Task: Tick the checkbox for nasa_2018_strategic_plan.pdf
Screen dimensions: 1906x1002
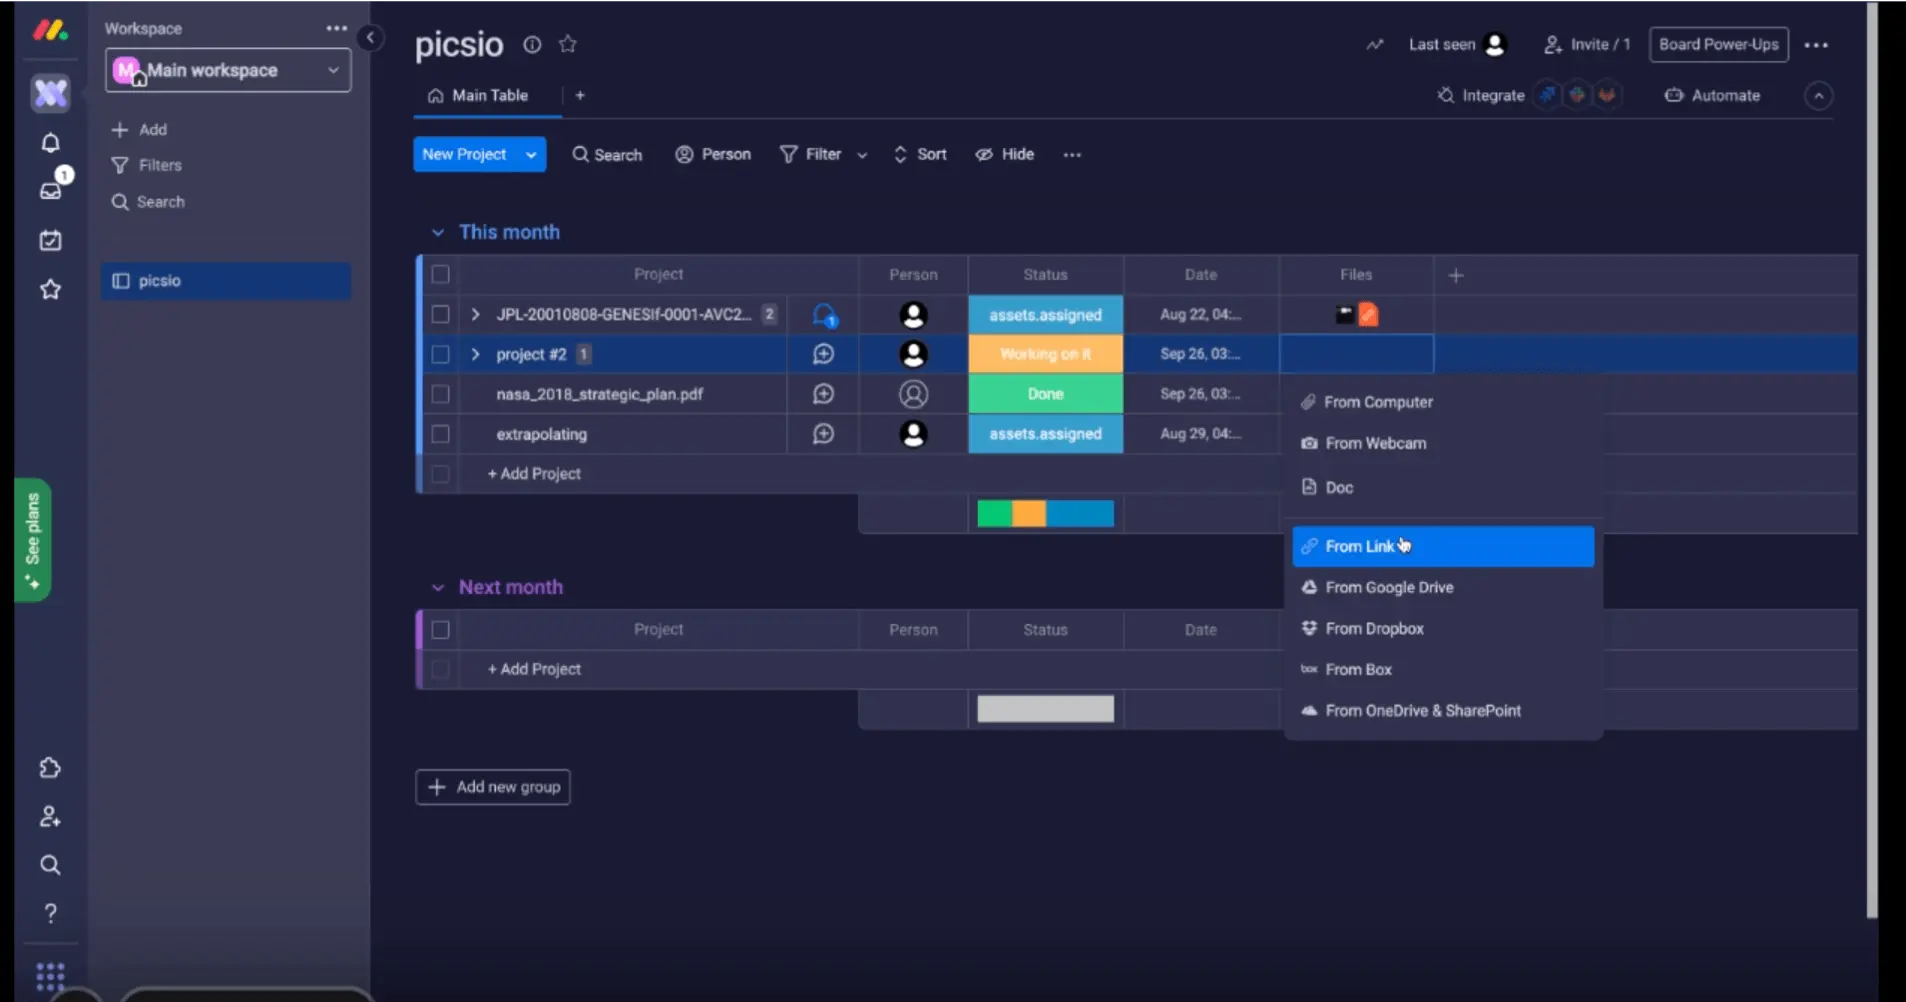Action: pos(440,394)
